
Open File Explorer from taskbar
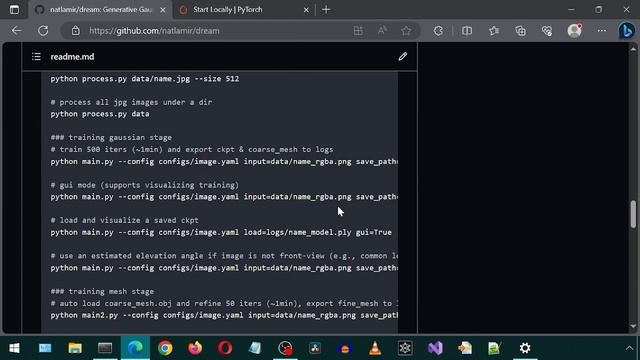(x=75, y=348)
